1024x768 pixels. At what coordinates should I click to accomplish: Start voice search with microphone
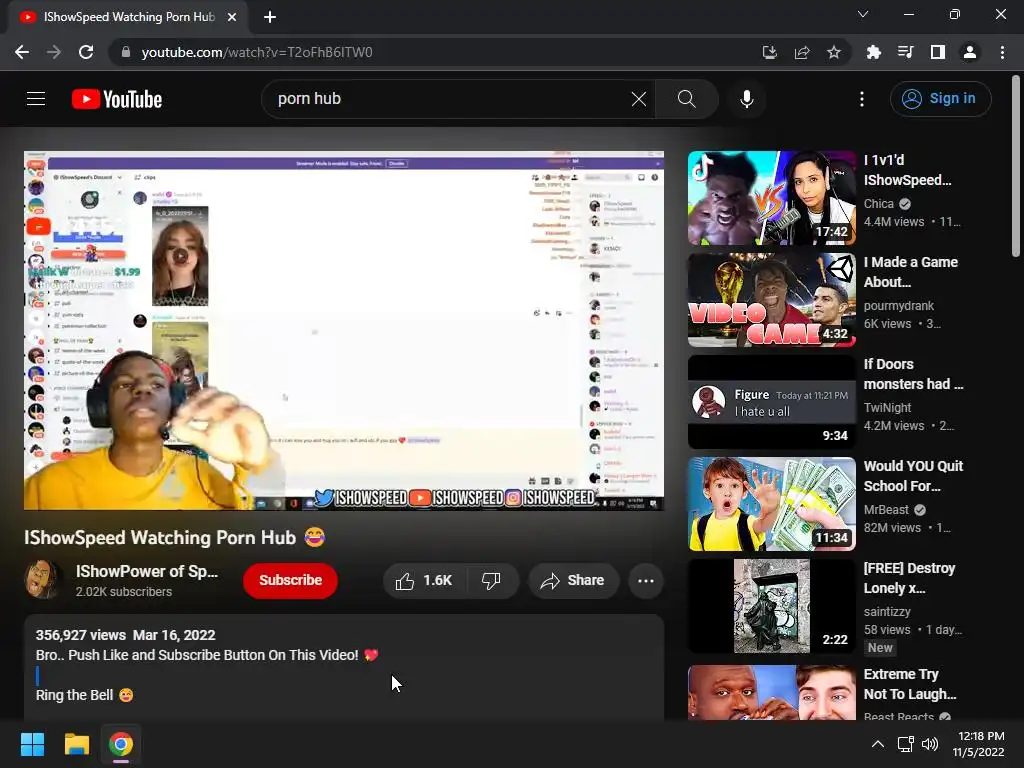tap(746, 99)
